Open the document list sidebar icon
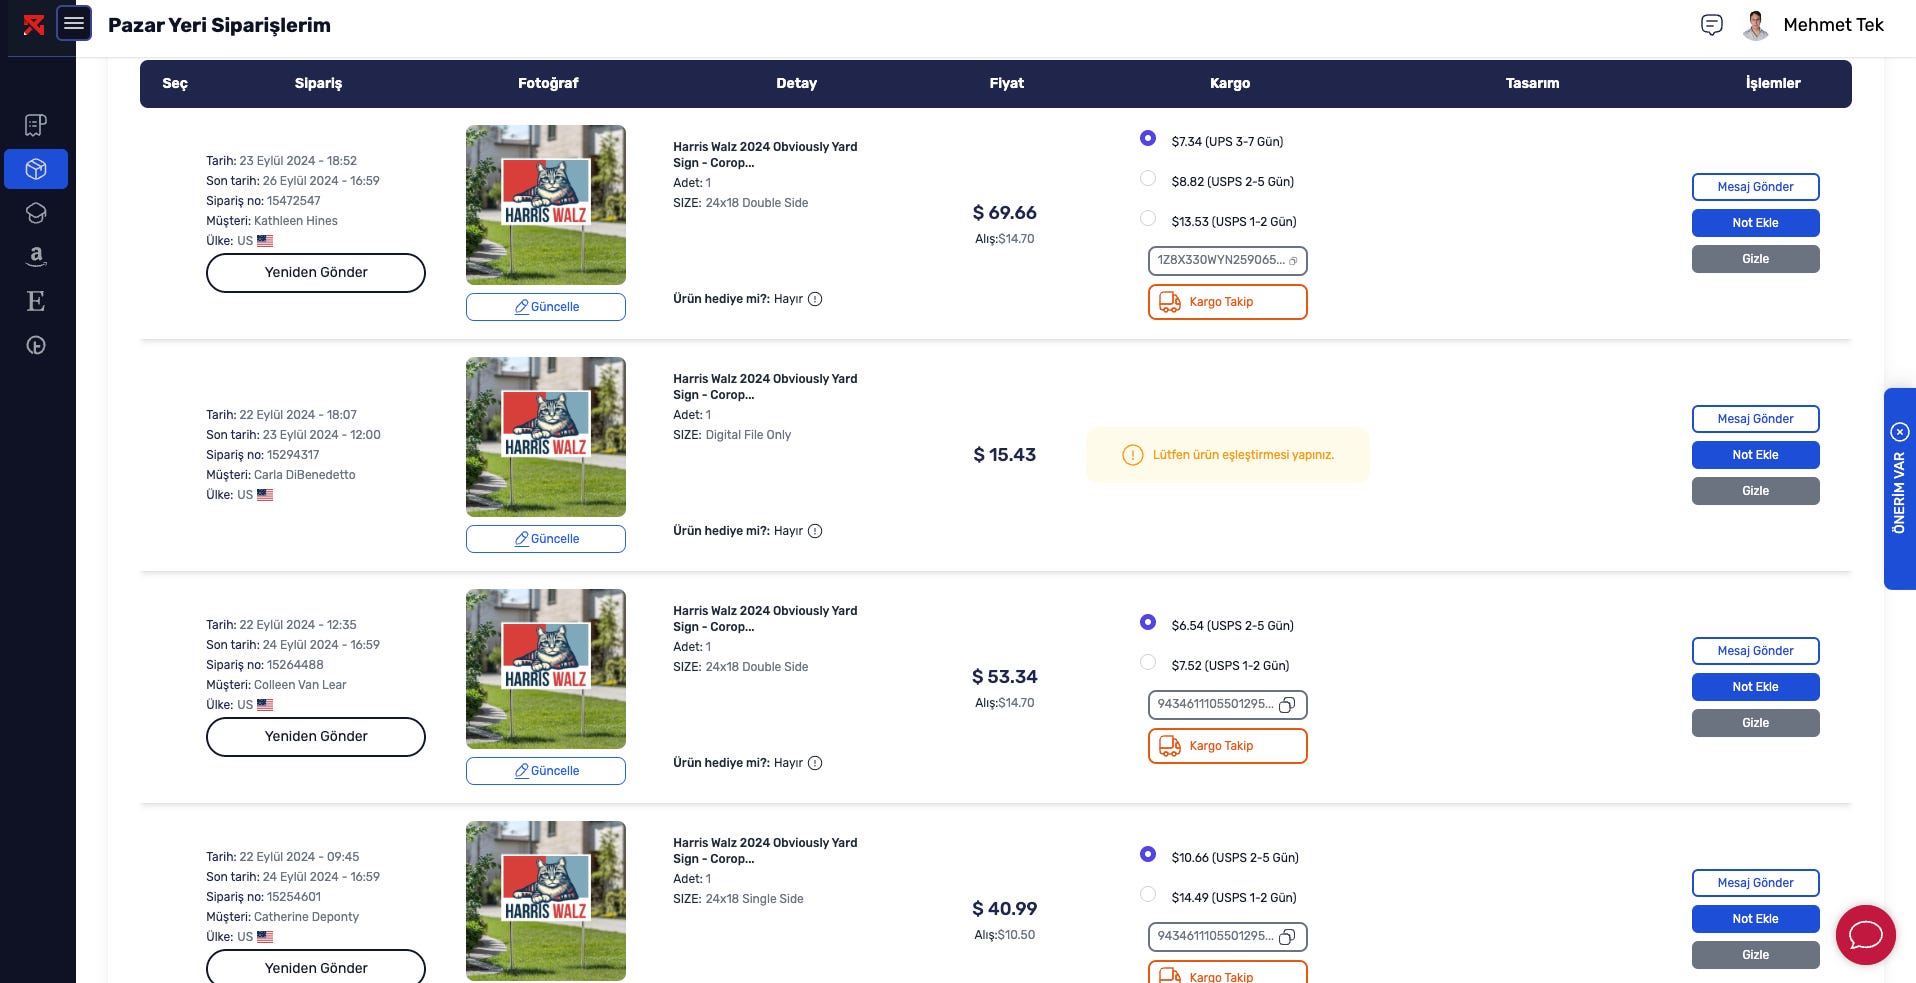Image resolution: width=1916 pixels, height=983 pixels. click(x=36, y=125)
